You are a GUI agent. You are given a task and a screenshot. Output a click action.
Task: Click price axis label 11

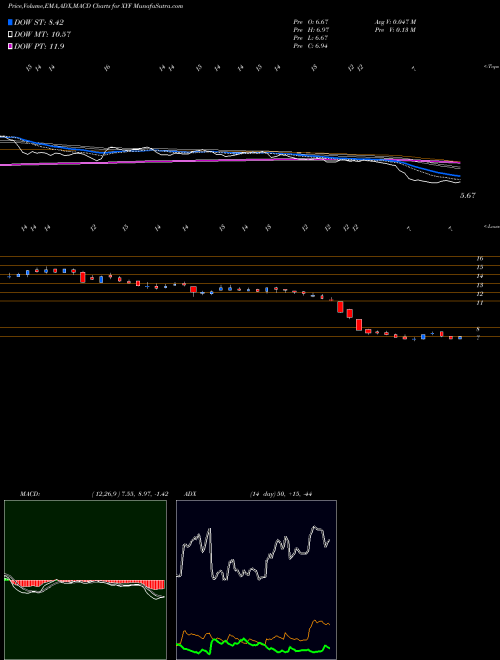point(479,303)
